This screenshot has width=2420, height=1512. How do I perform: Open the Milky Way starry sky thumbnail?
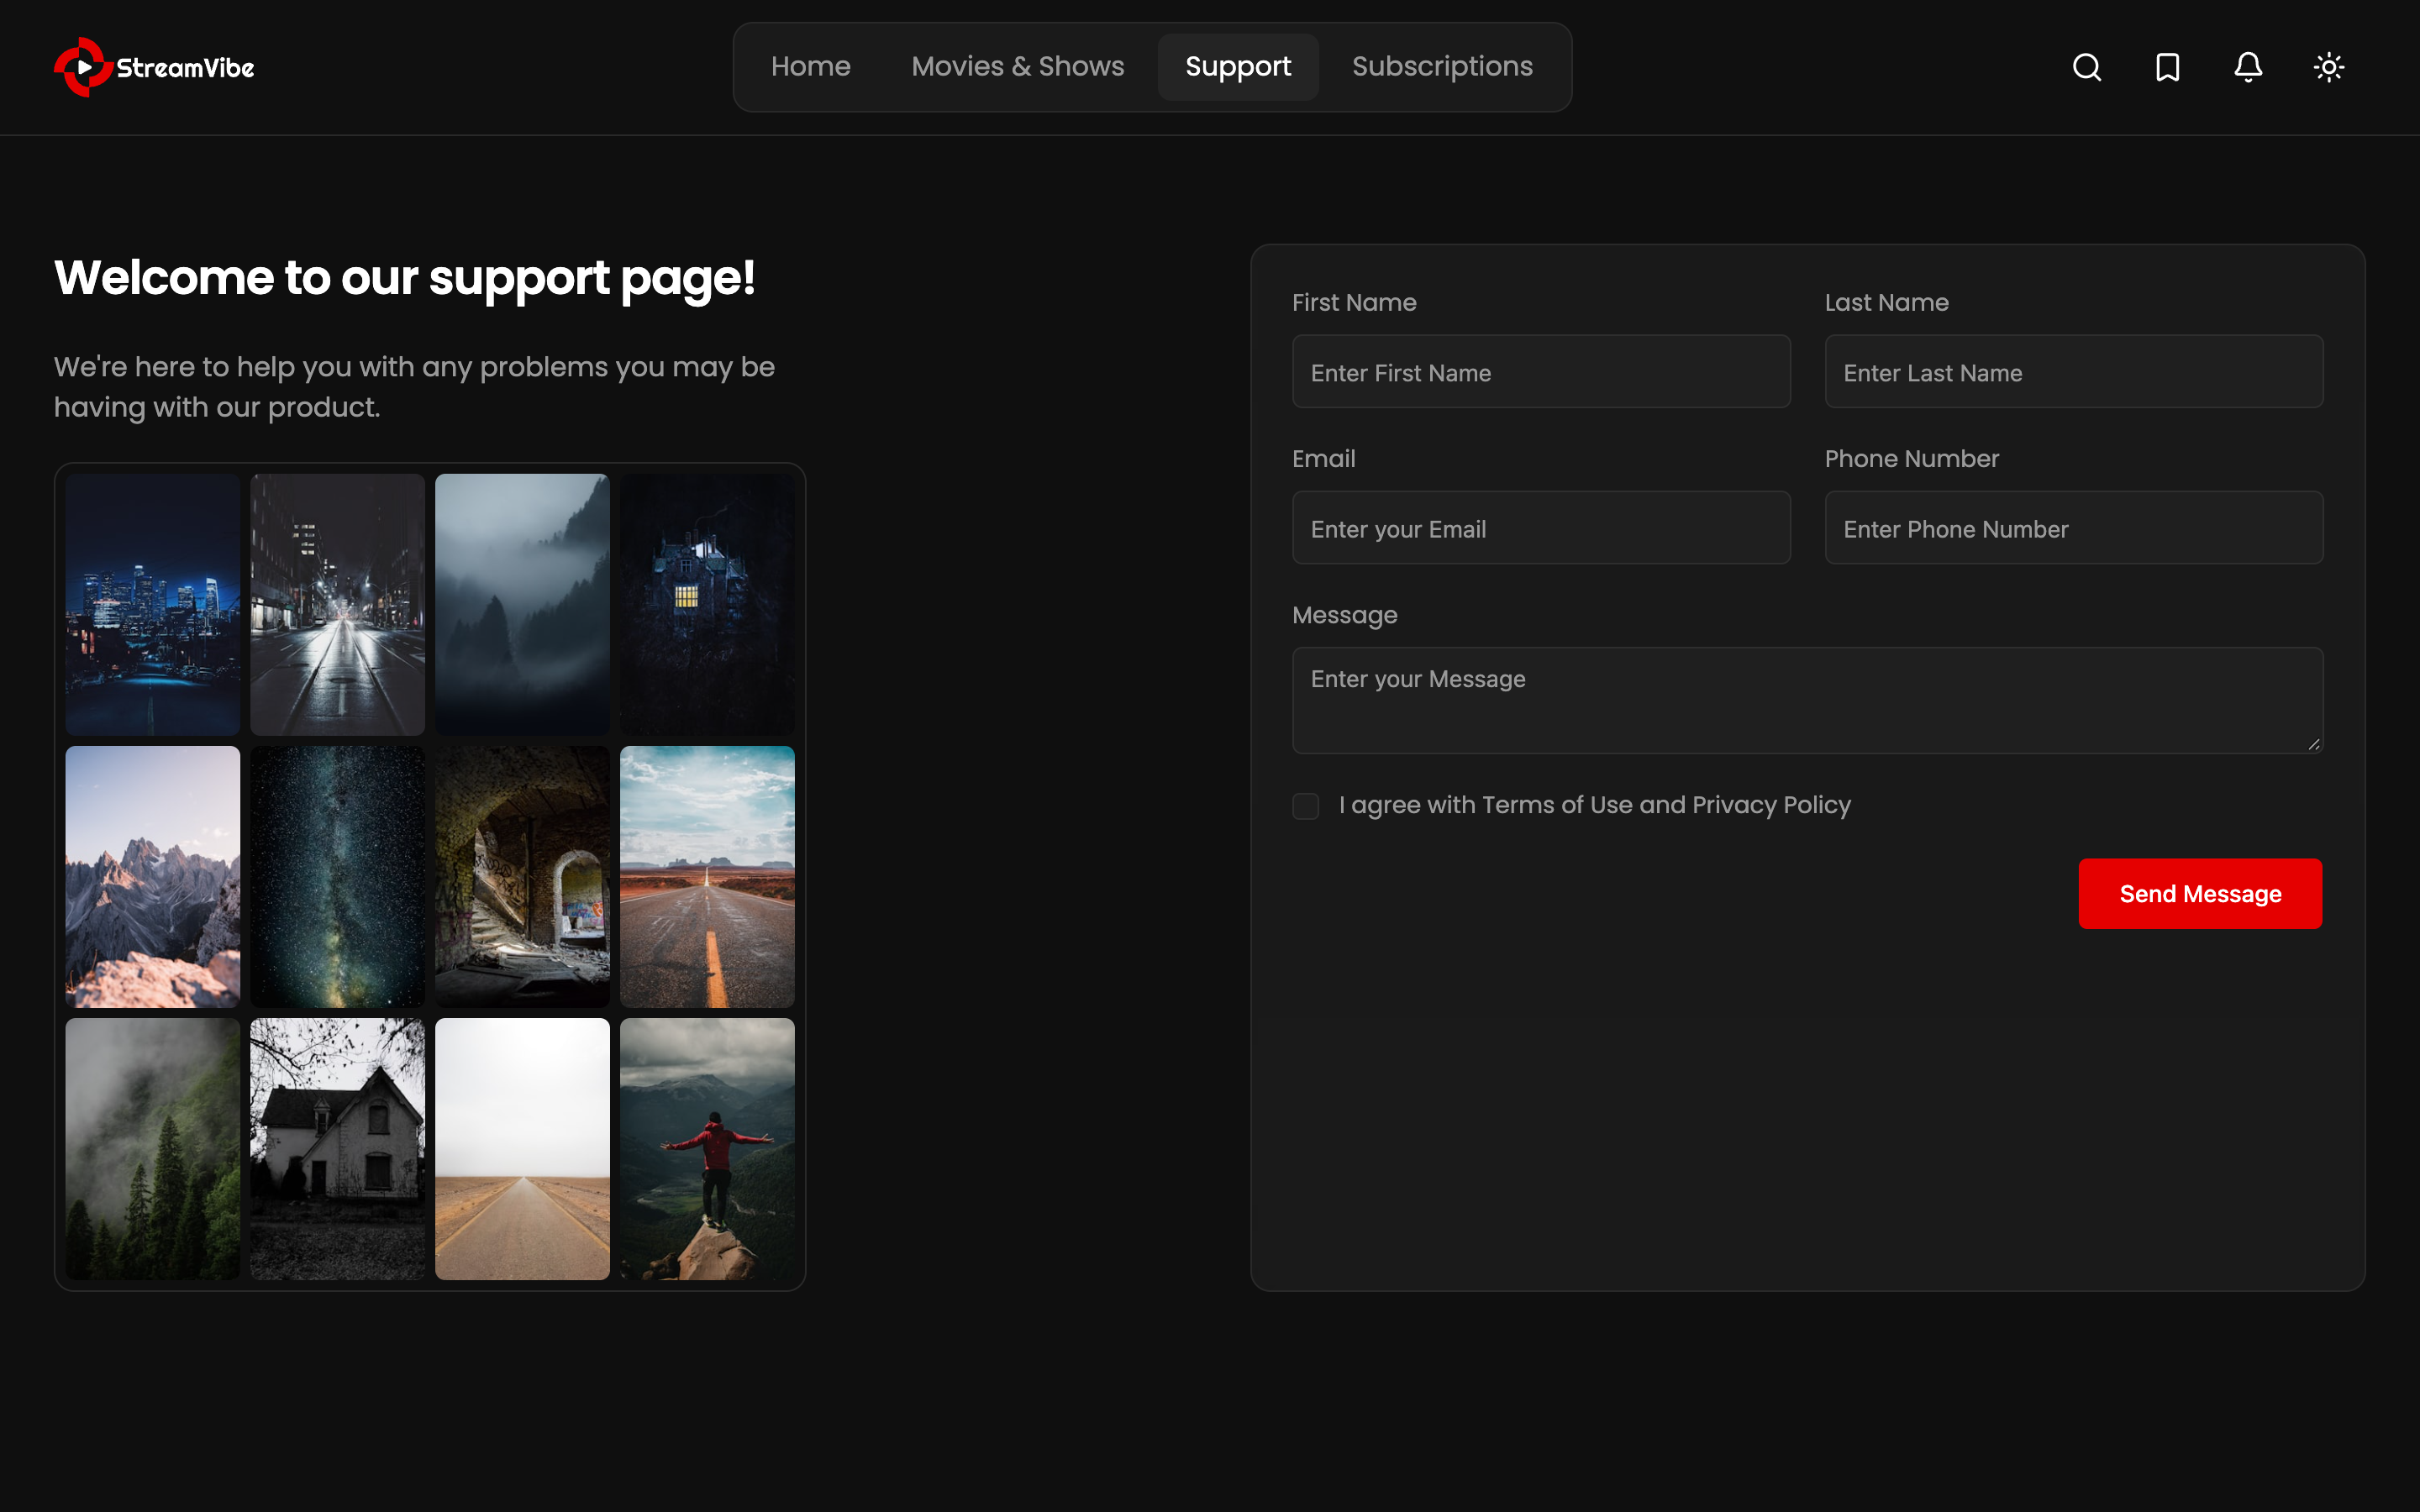337,876
